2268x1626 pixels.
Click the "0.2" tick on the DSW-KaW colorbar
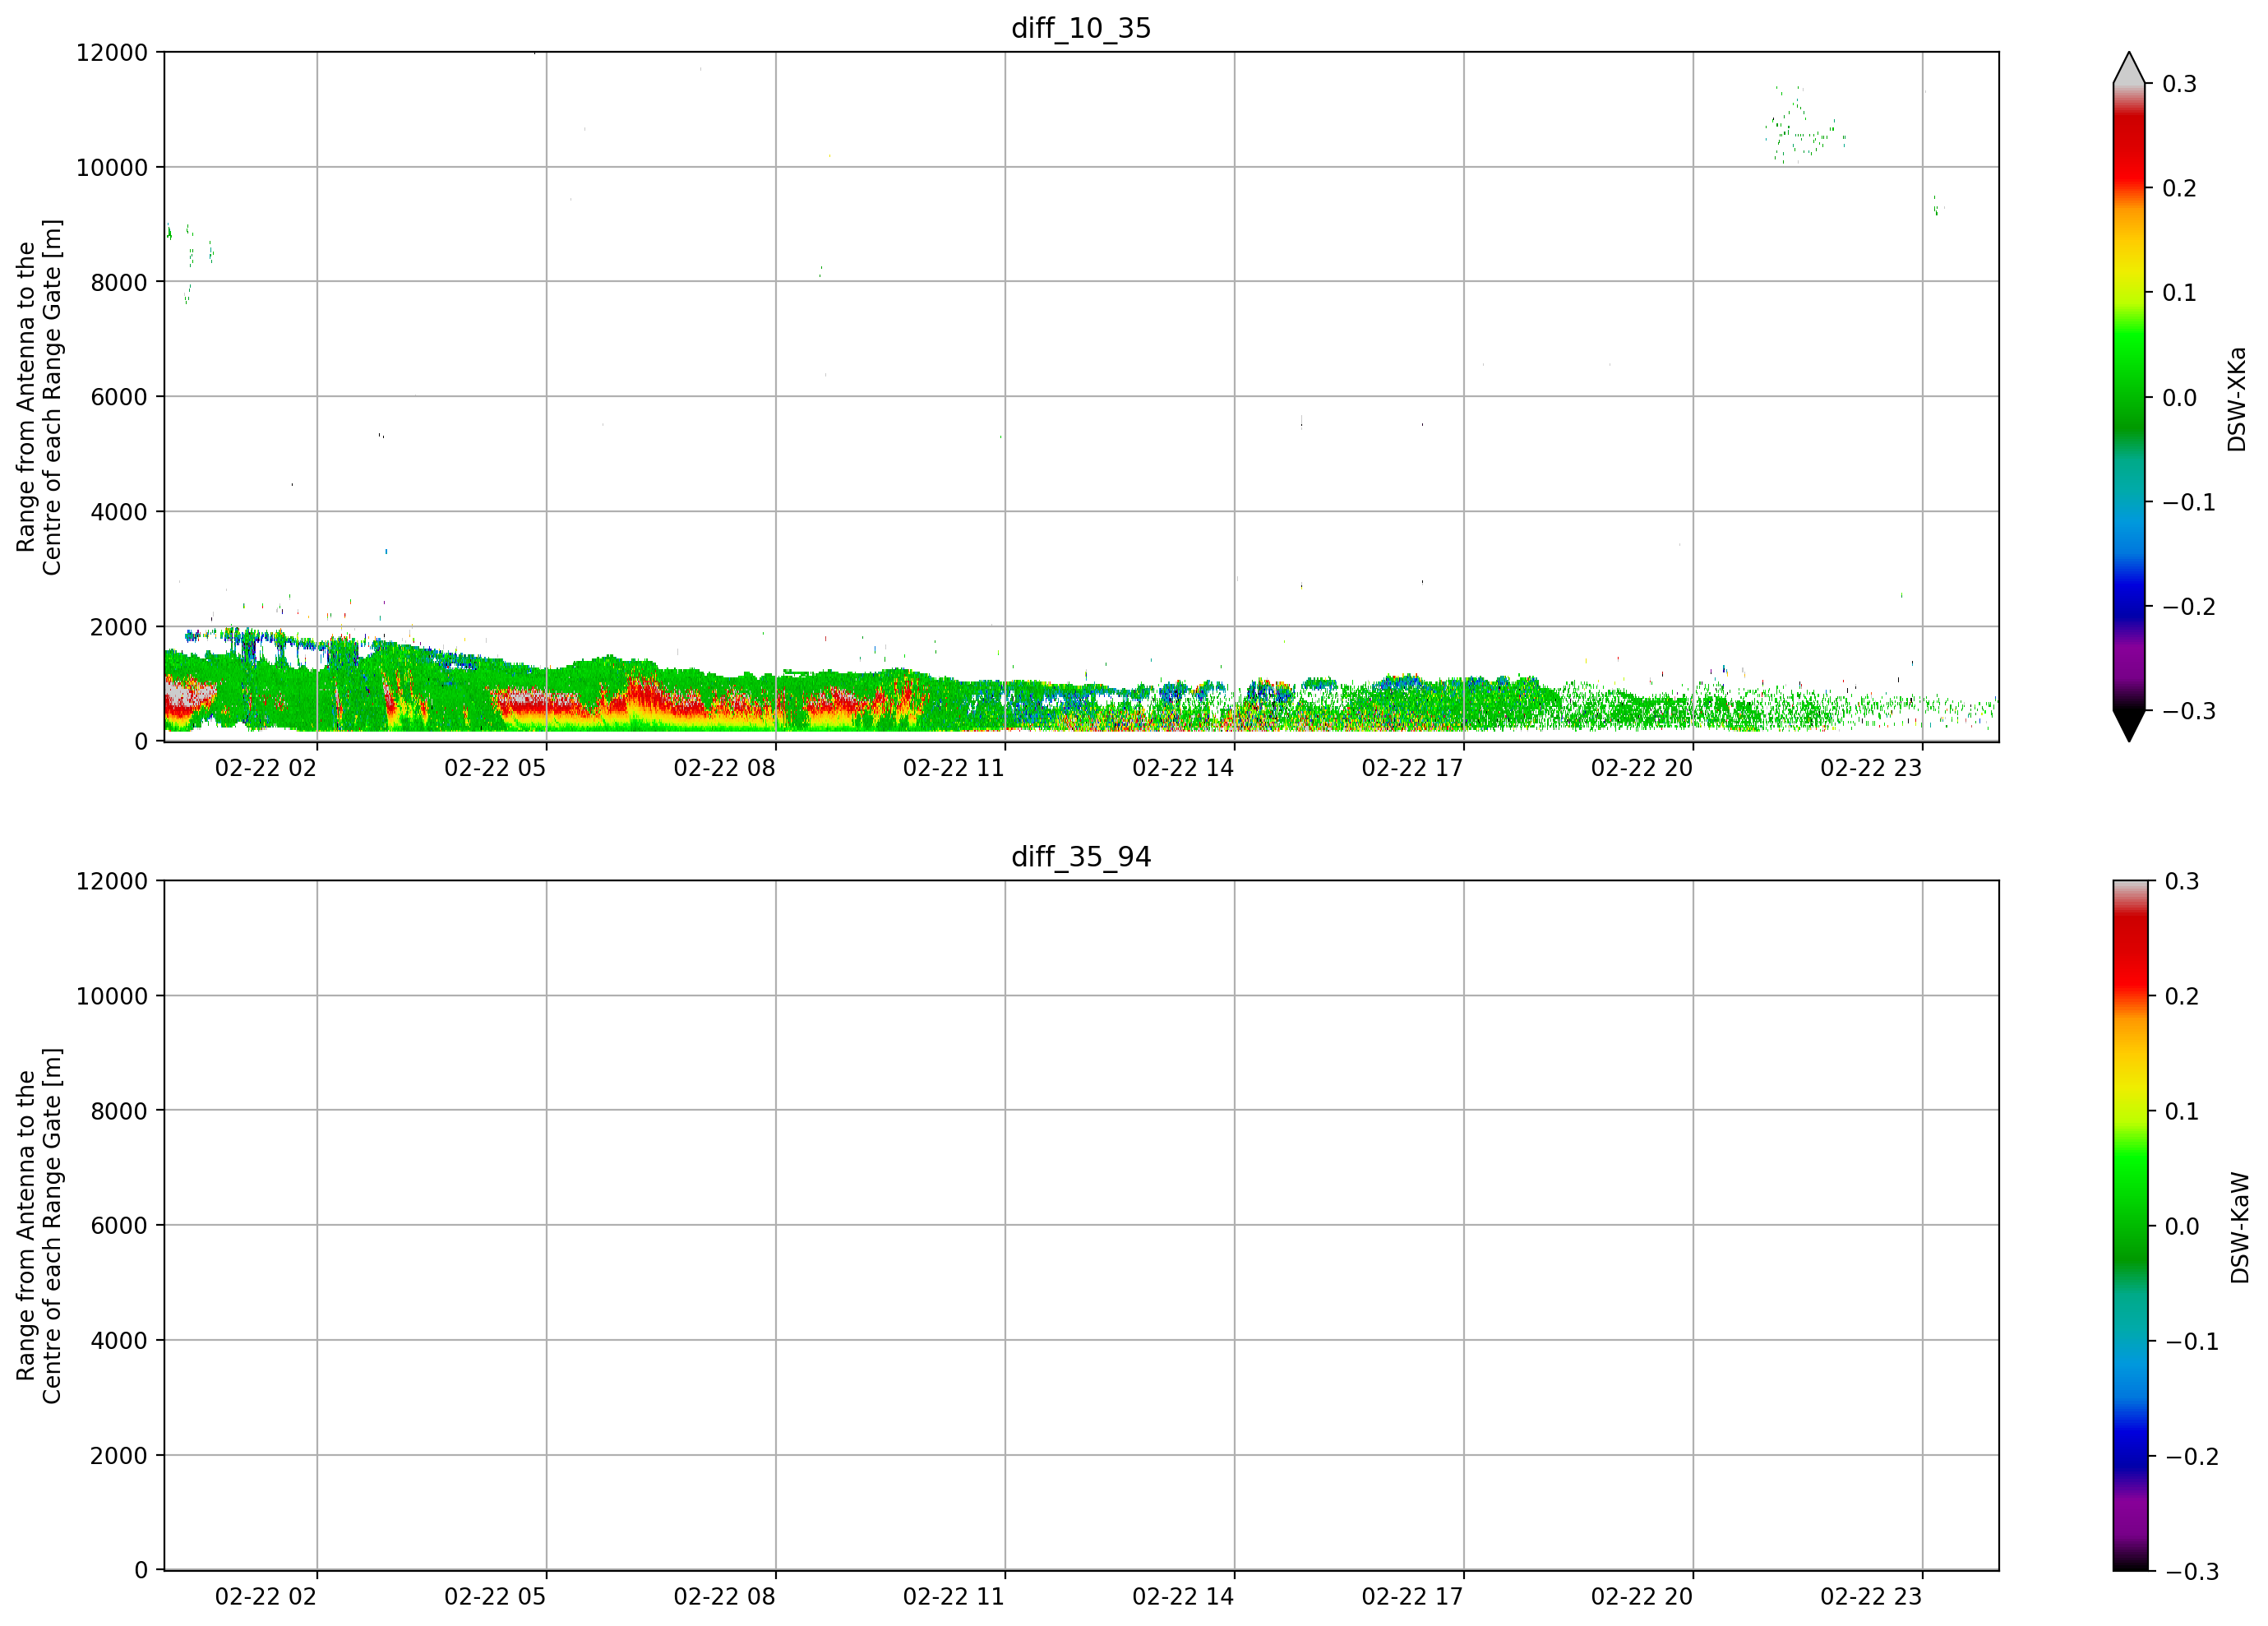[2182, 997]
